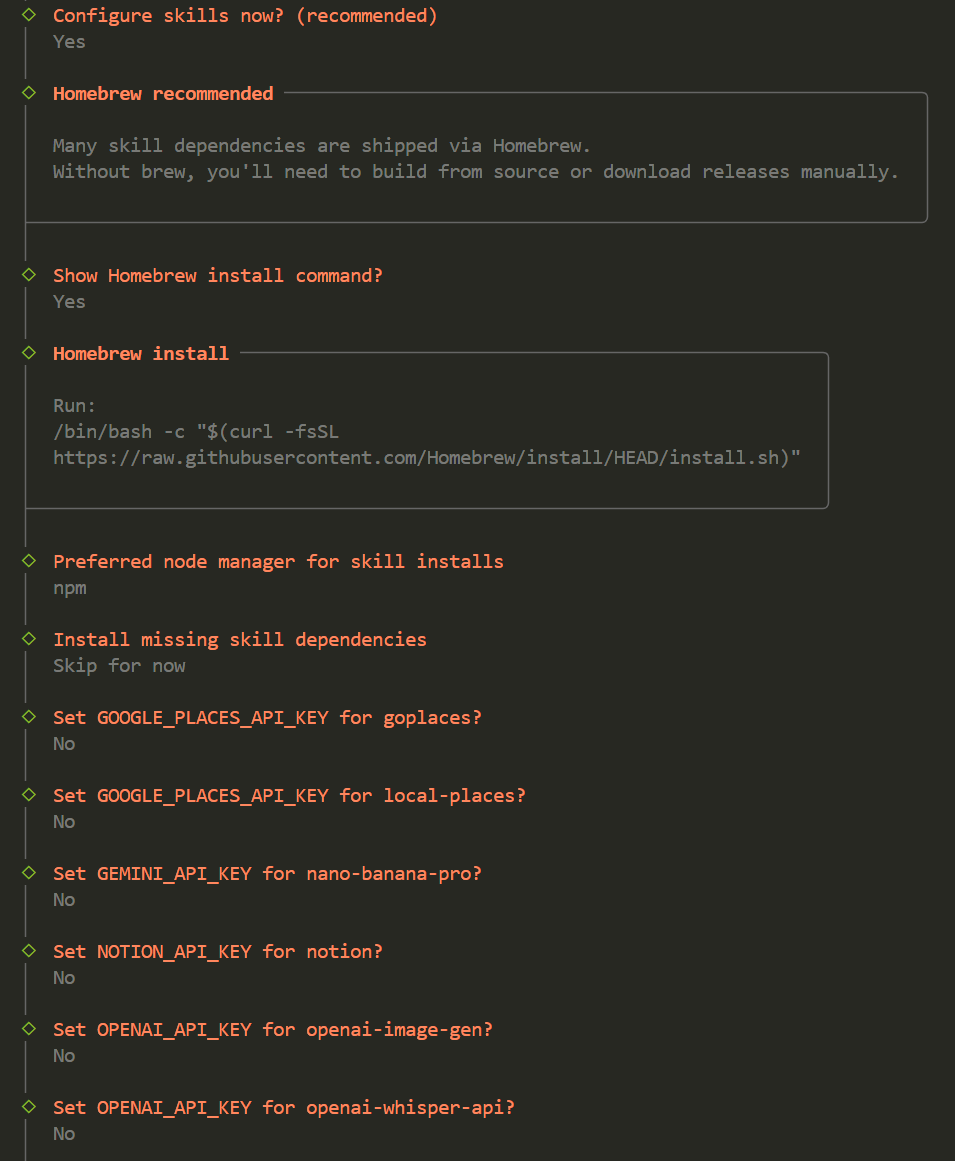Click the diamond beside the nano-banana-pro prompt
Image resolution: width=955 pixels, height=1161 pixels.
(x=29, y=873)
